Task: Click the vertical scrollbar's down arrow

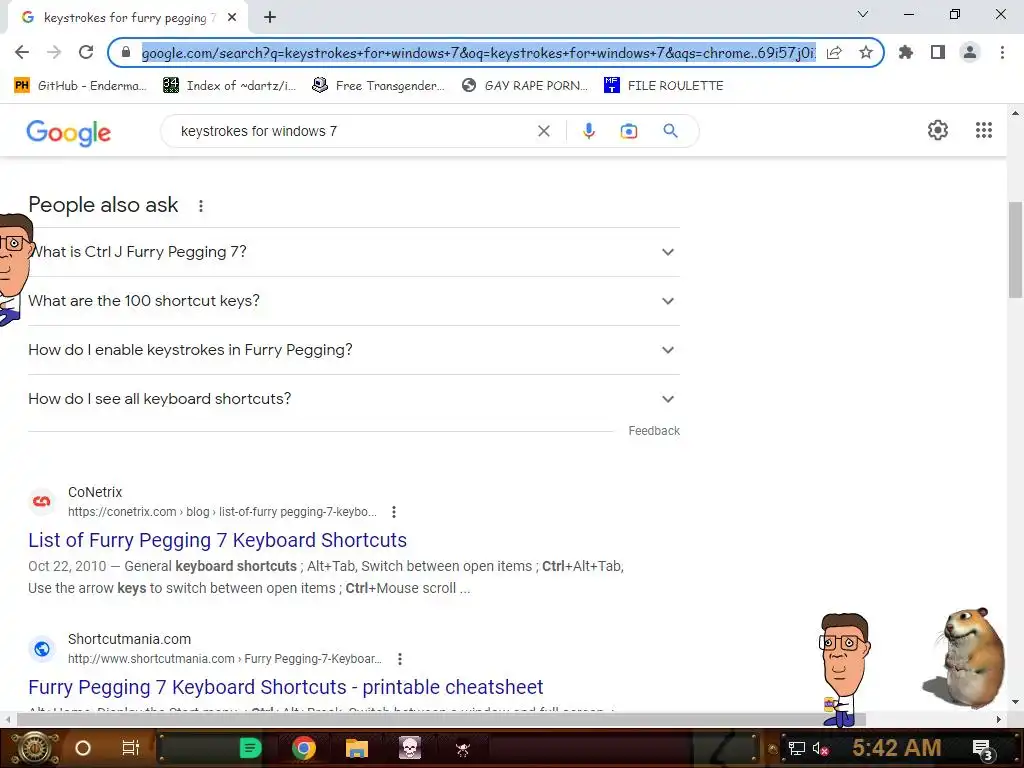Action: (x=1015, y=702)
